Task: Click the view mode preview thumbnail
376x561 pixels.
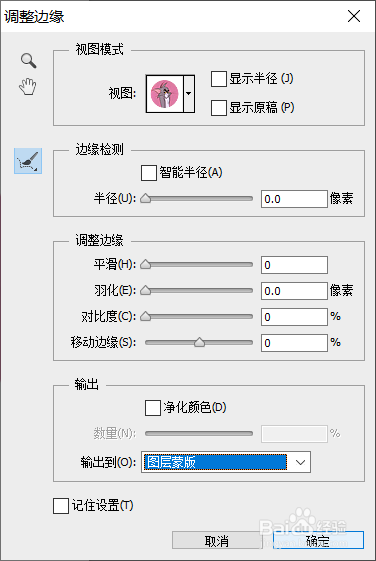Action: pyautogui.click(x=165, y=94)
